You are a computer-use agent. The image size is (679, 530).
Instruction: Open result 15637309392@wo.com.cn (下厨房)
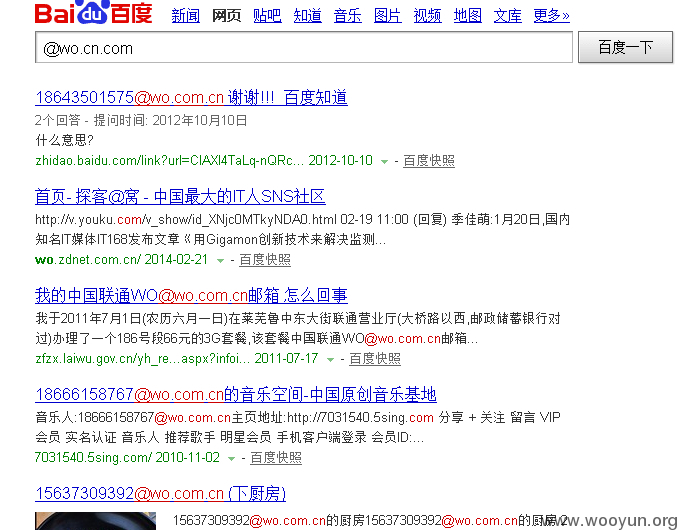click(x=160, y=493)
